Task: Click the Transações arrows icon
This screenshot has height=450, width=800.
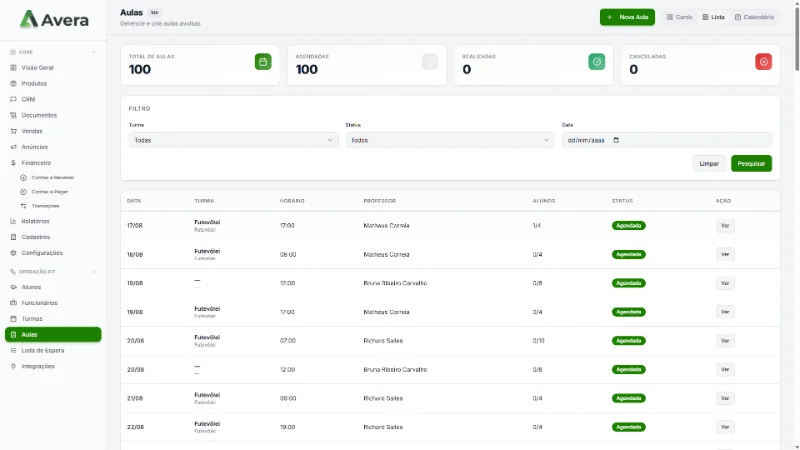Action: pos(23,206)
